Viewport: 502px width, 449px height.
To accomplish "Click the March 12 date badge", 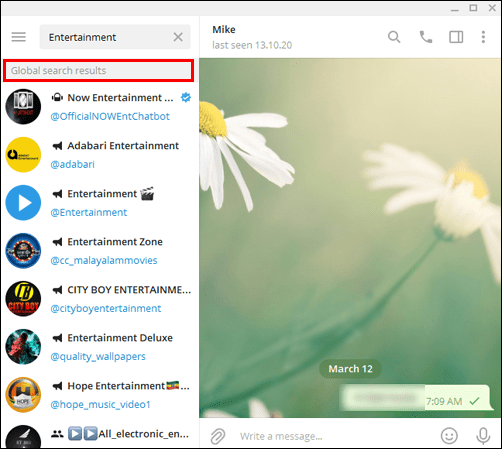I will 350,369.
